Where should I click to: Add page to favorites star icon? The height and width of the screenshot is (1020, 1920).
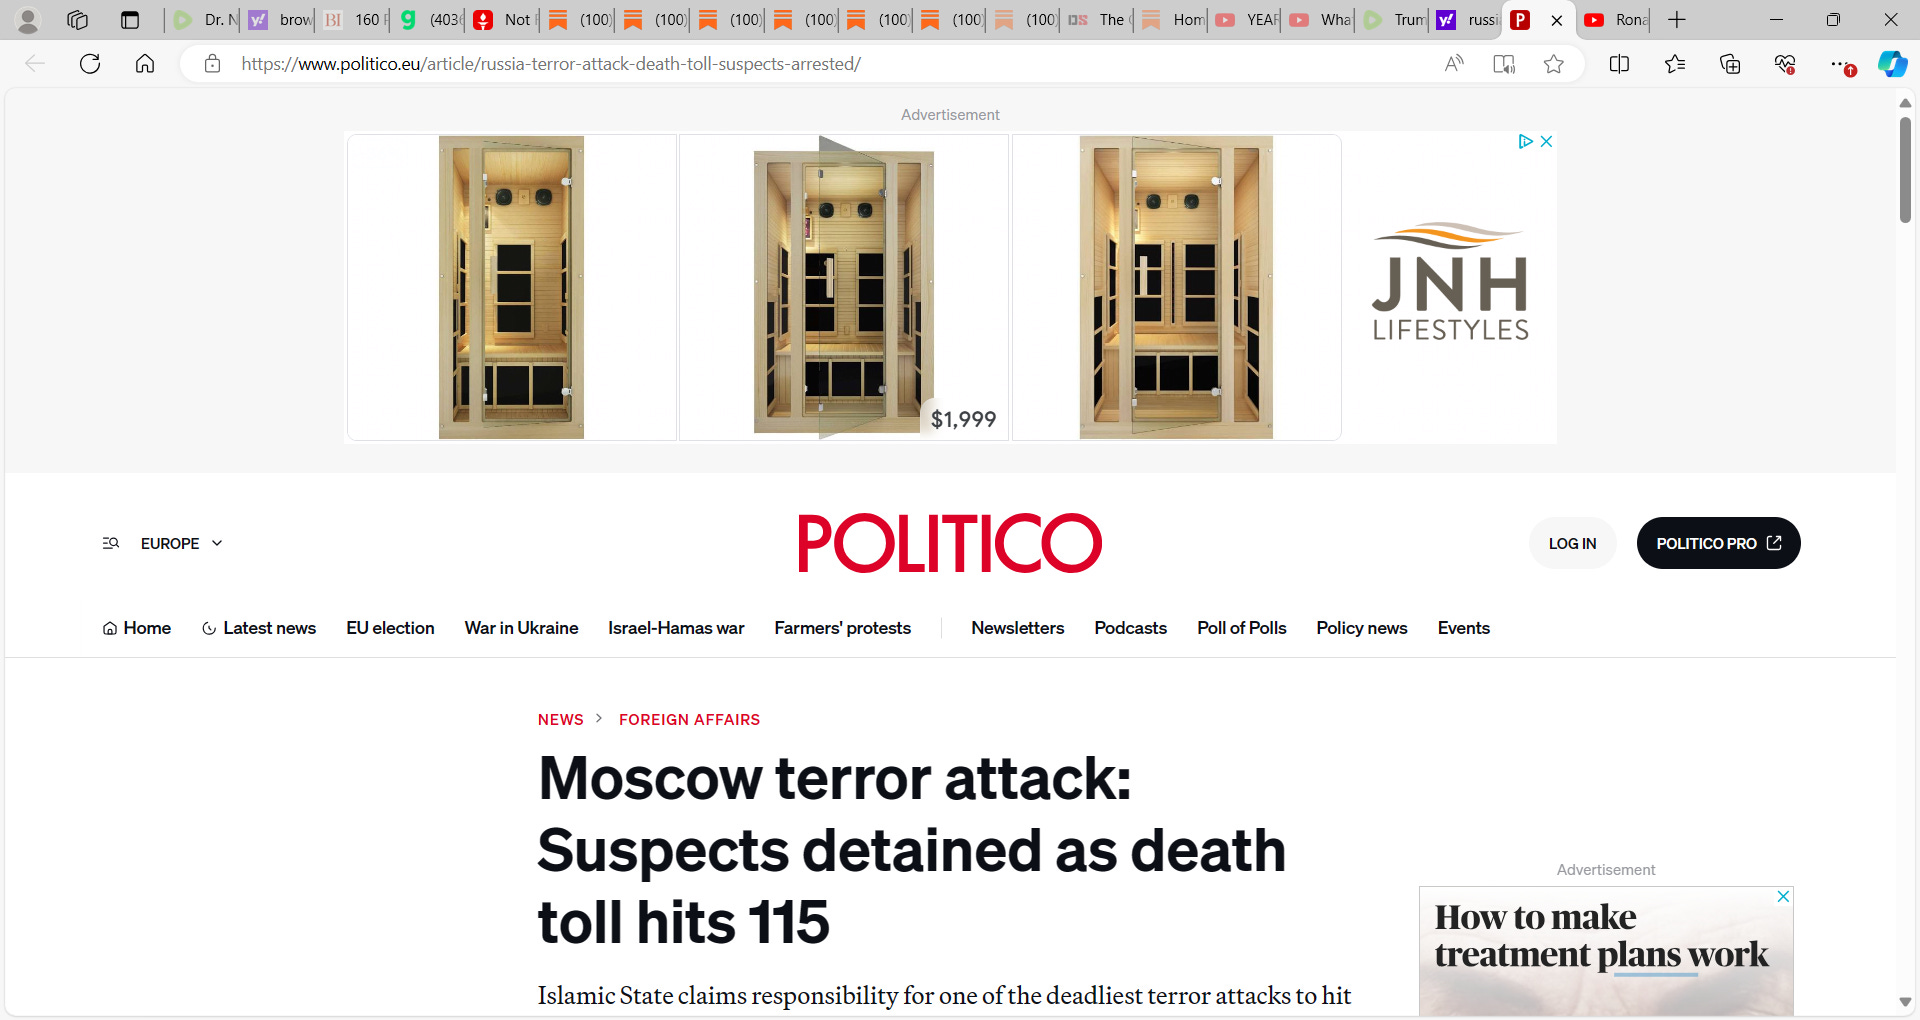(1554, 64)
